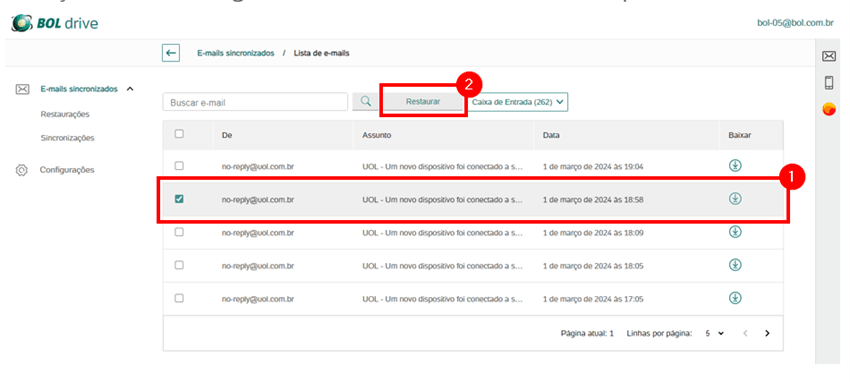Click the Data column header
This screenshot has width=850, height=382.
coord(551,135)
